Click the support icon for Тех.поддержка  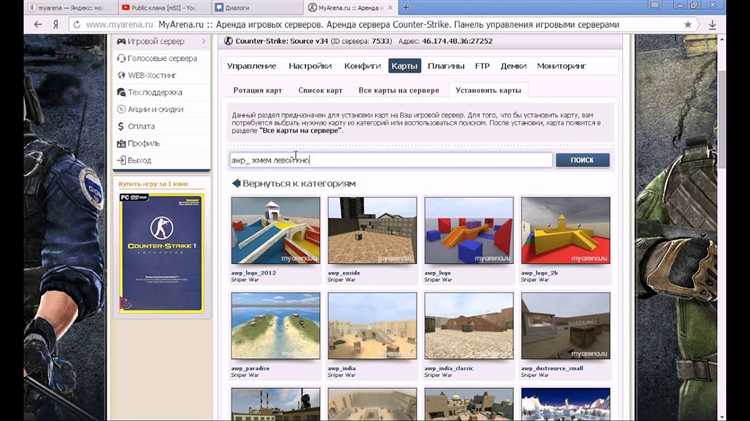click(121, 92)
